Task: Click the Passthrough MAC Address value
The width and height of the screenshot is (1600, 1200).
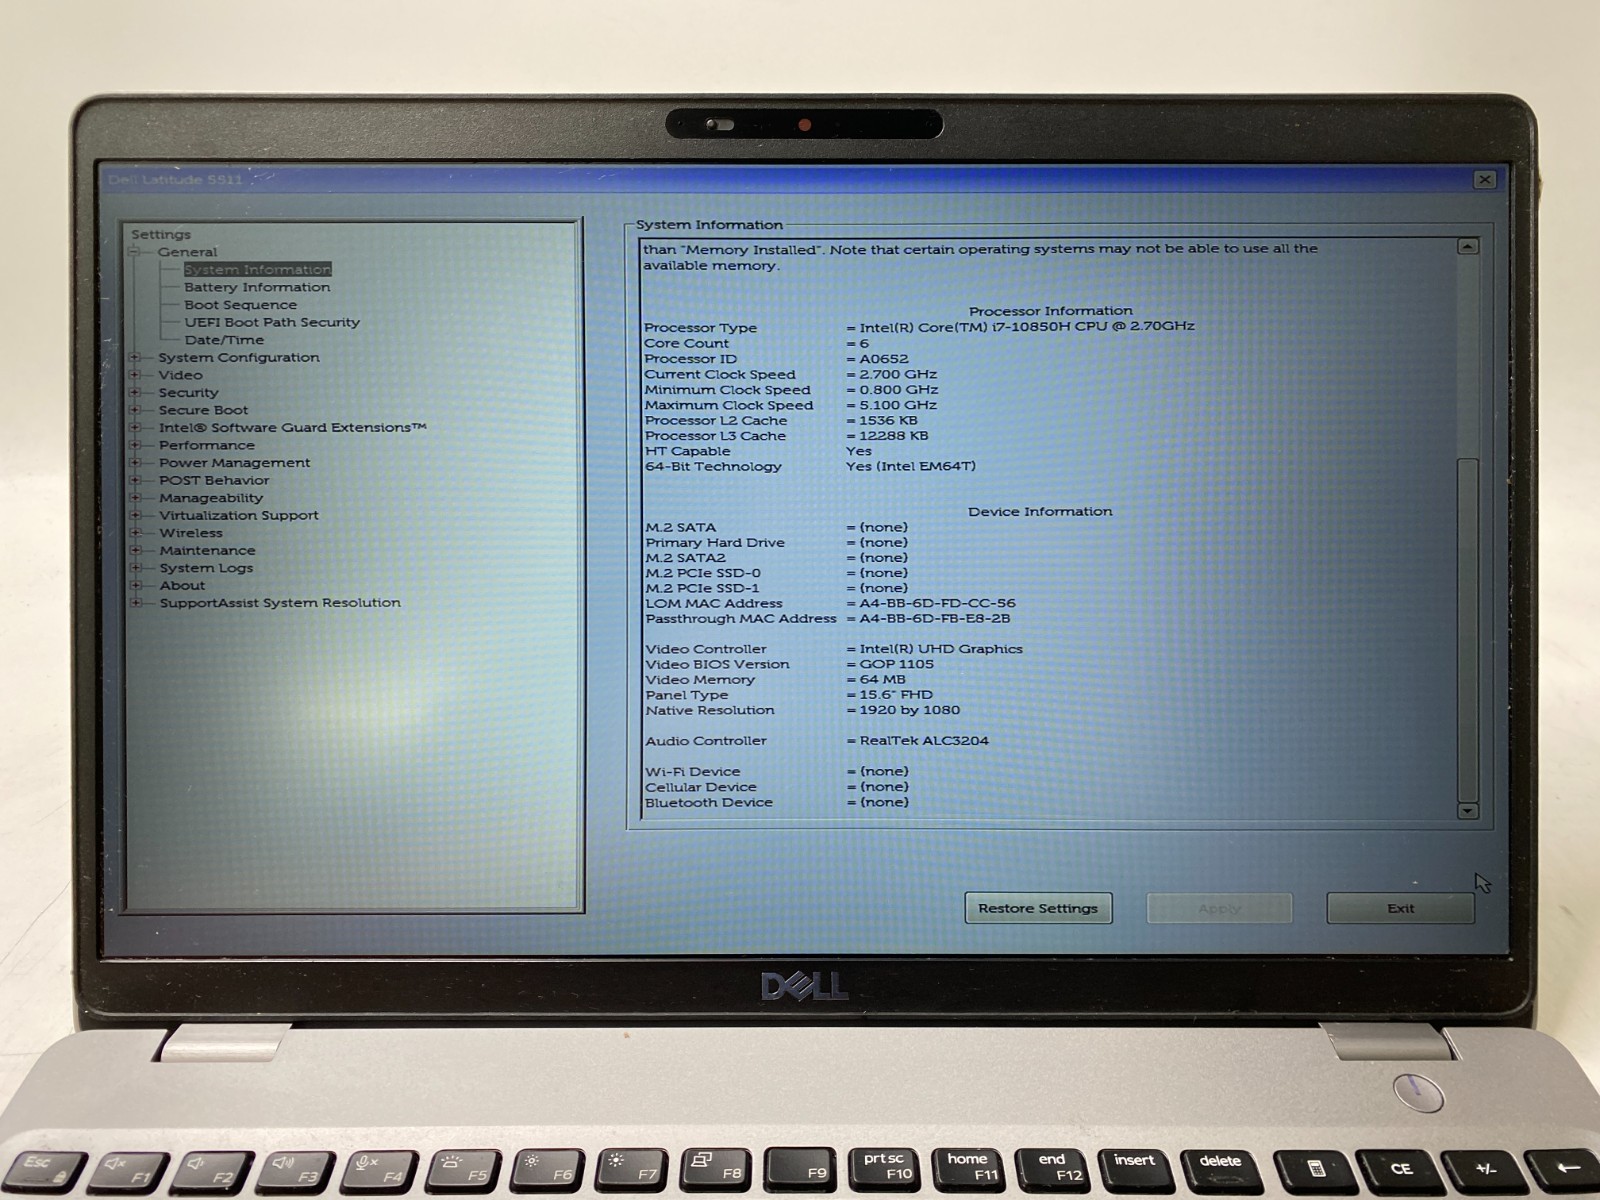Action: (935, 618)
